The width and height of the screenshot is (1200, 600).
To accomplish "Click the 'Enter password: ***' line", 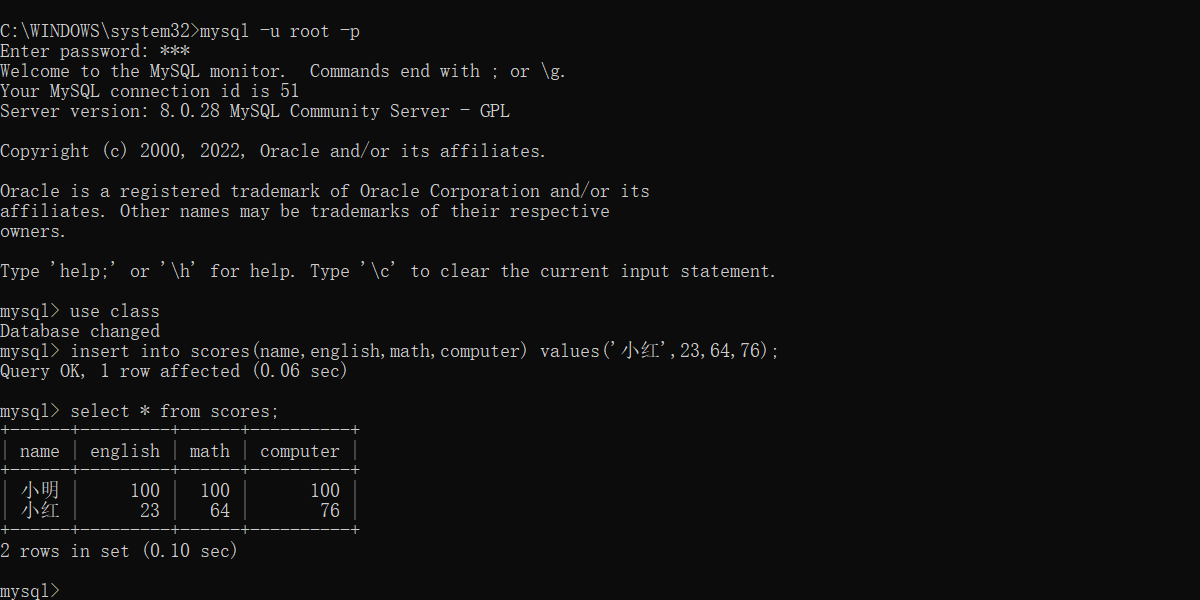I will pos(95,51).
